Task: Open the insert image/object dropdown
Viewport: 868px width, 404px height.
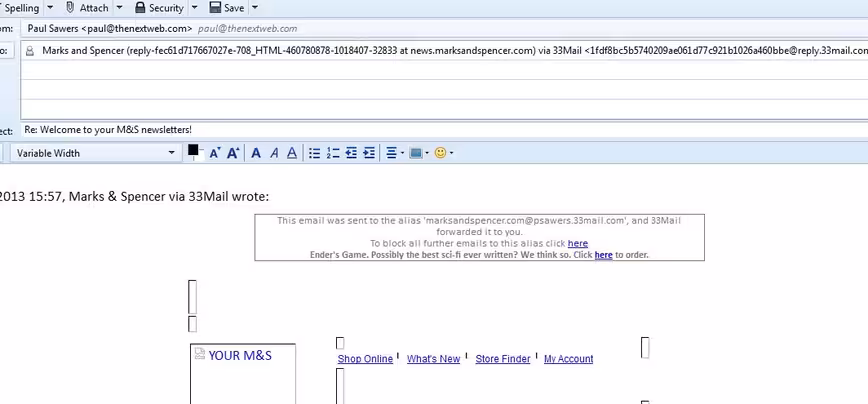Action: [418, 153]
